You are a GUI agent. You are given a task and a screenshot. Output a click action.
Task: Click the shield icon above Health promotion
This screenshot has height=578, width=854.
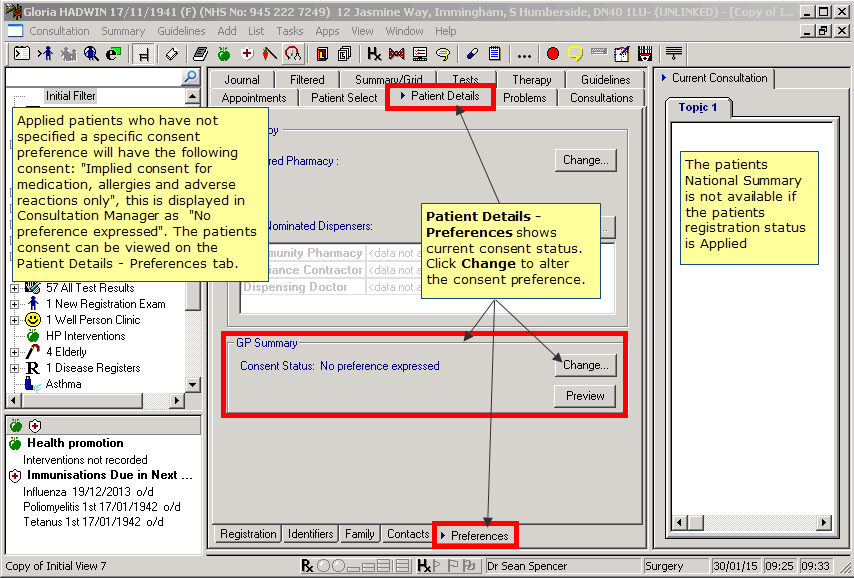(x=34, y=426)
